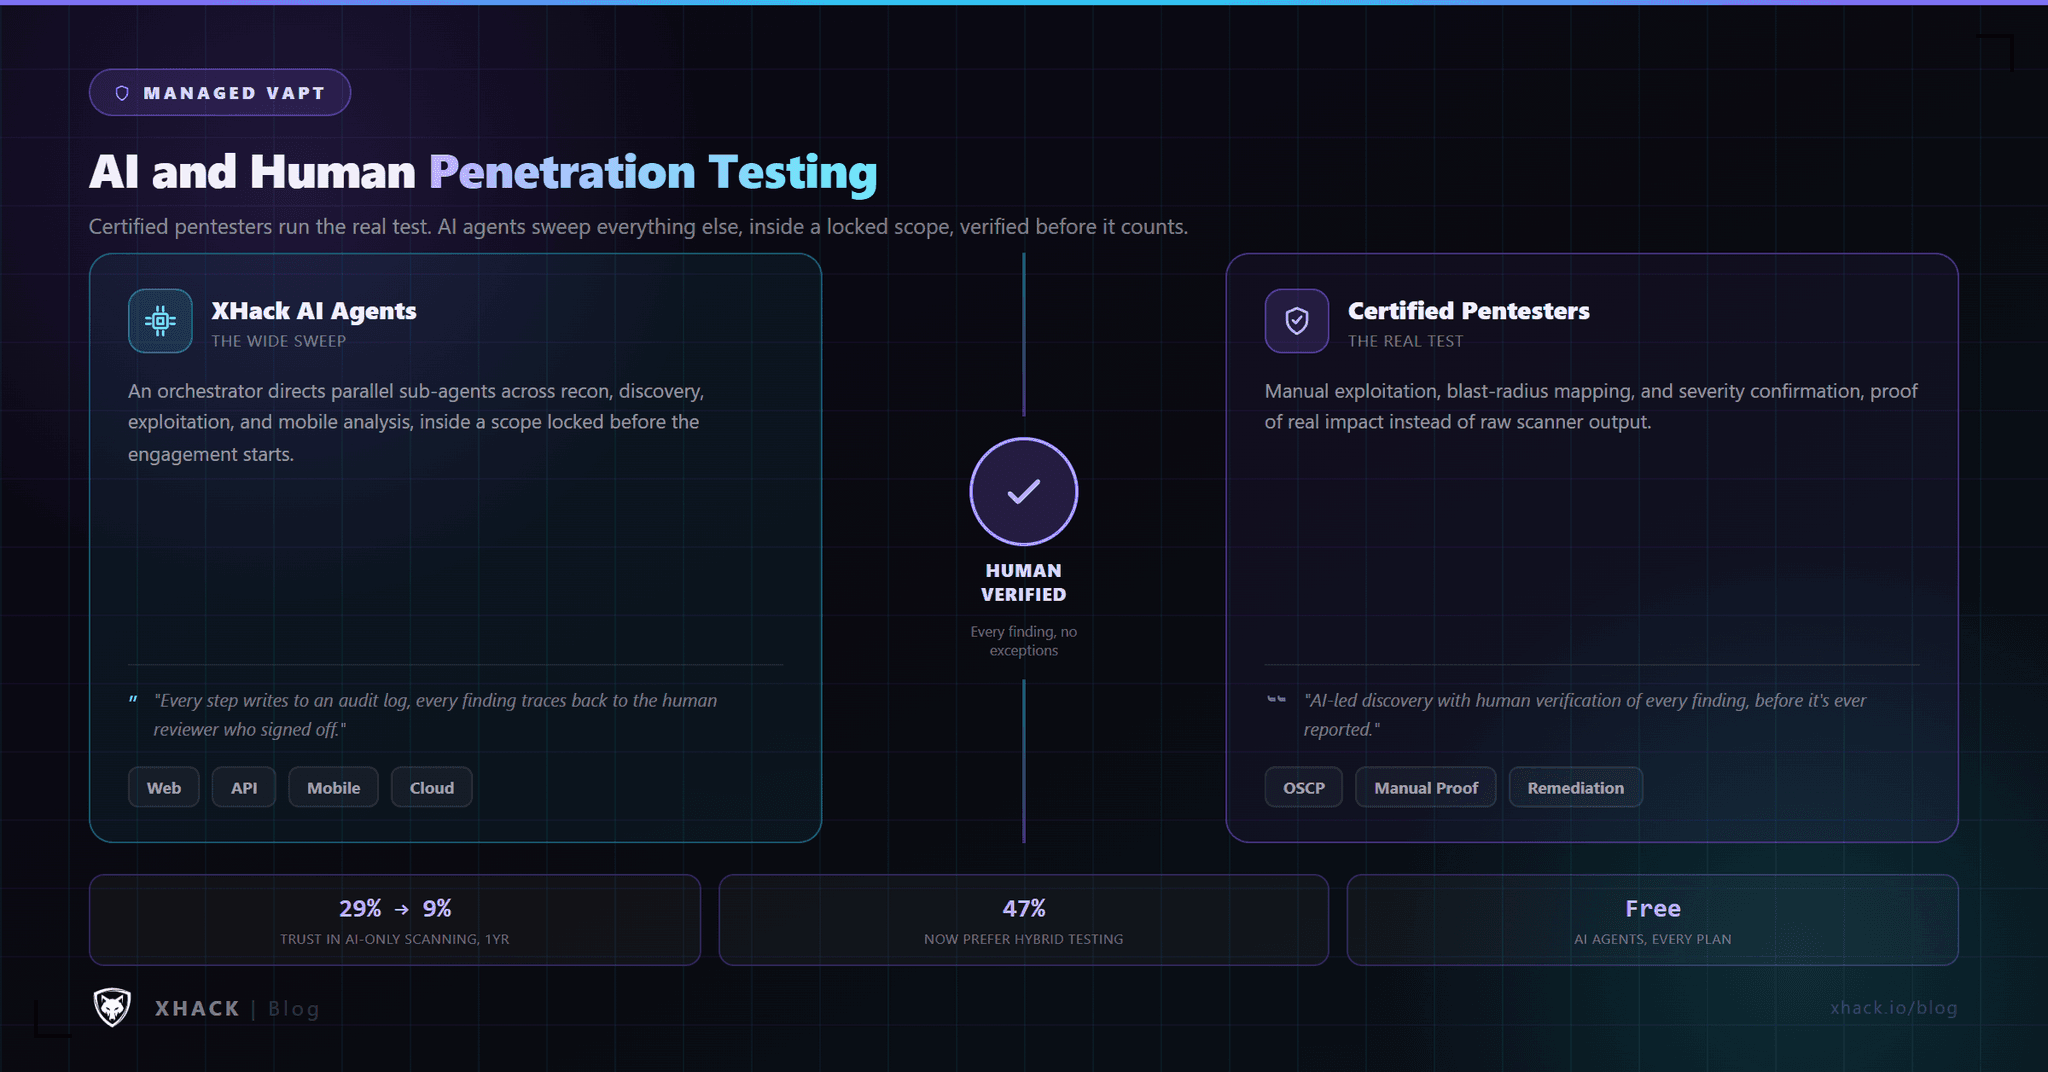2048x1072 pixels.
Task: Select the OSCP tag
Action: click(1304, 787)
